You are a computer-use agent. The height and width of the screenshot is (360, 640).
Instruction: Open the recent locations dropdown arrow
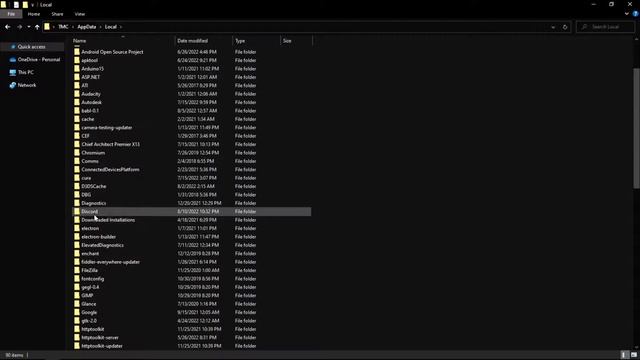tap(29, 27)
